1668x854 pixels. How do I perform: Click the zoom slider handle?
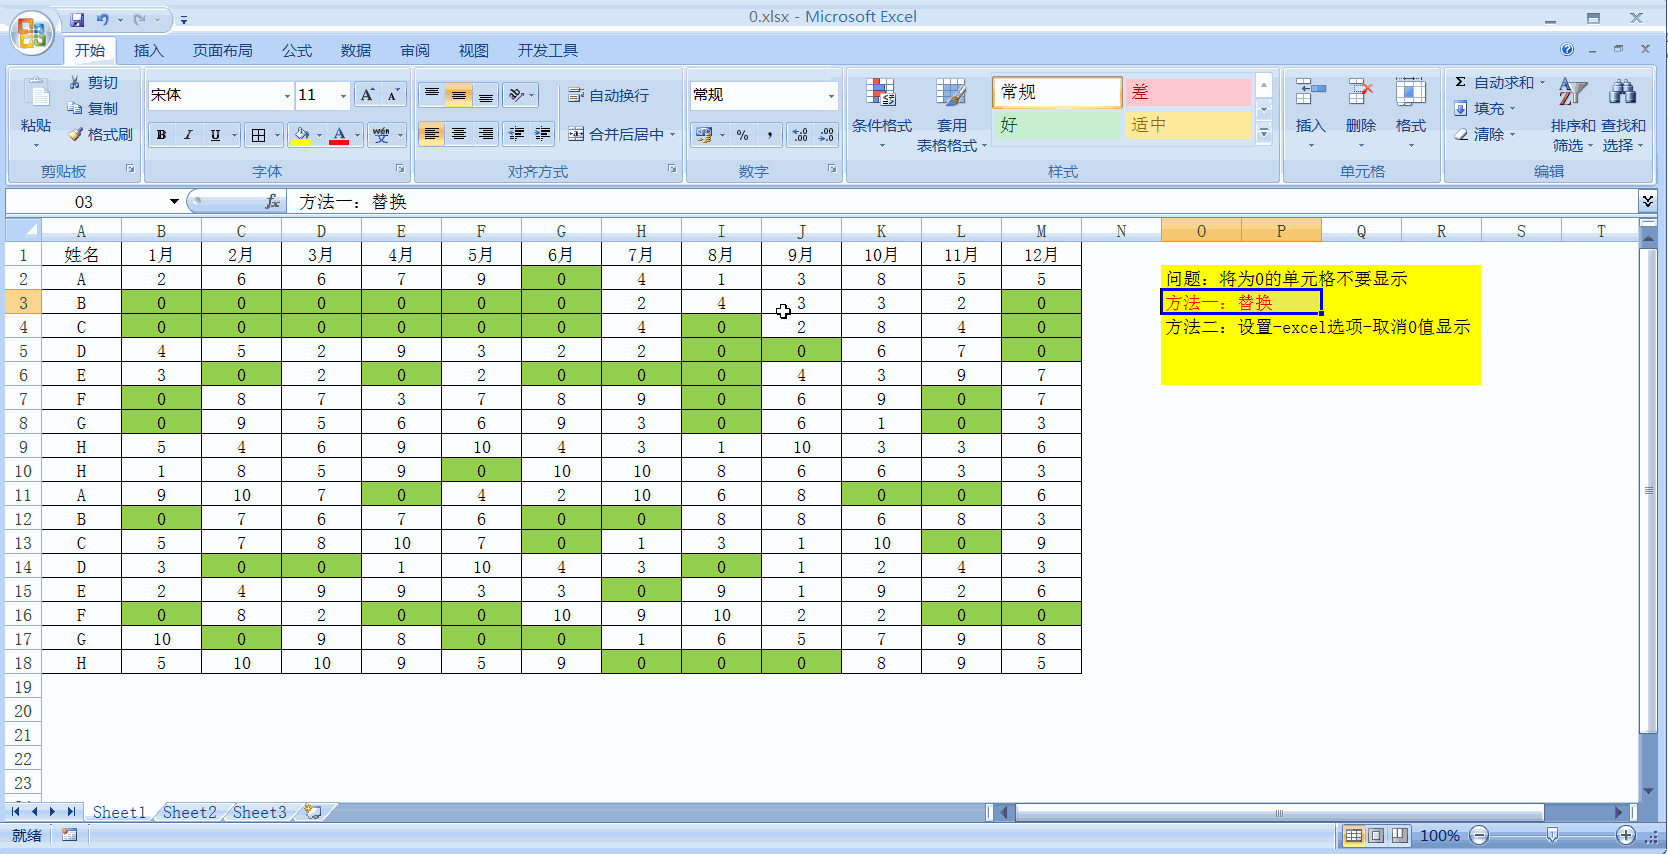coord(1552,835)
